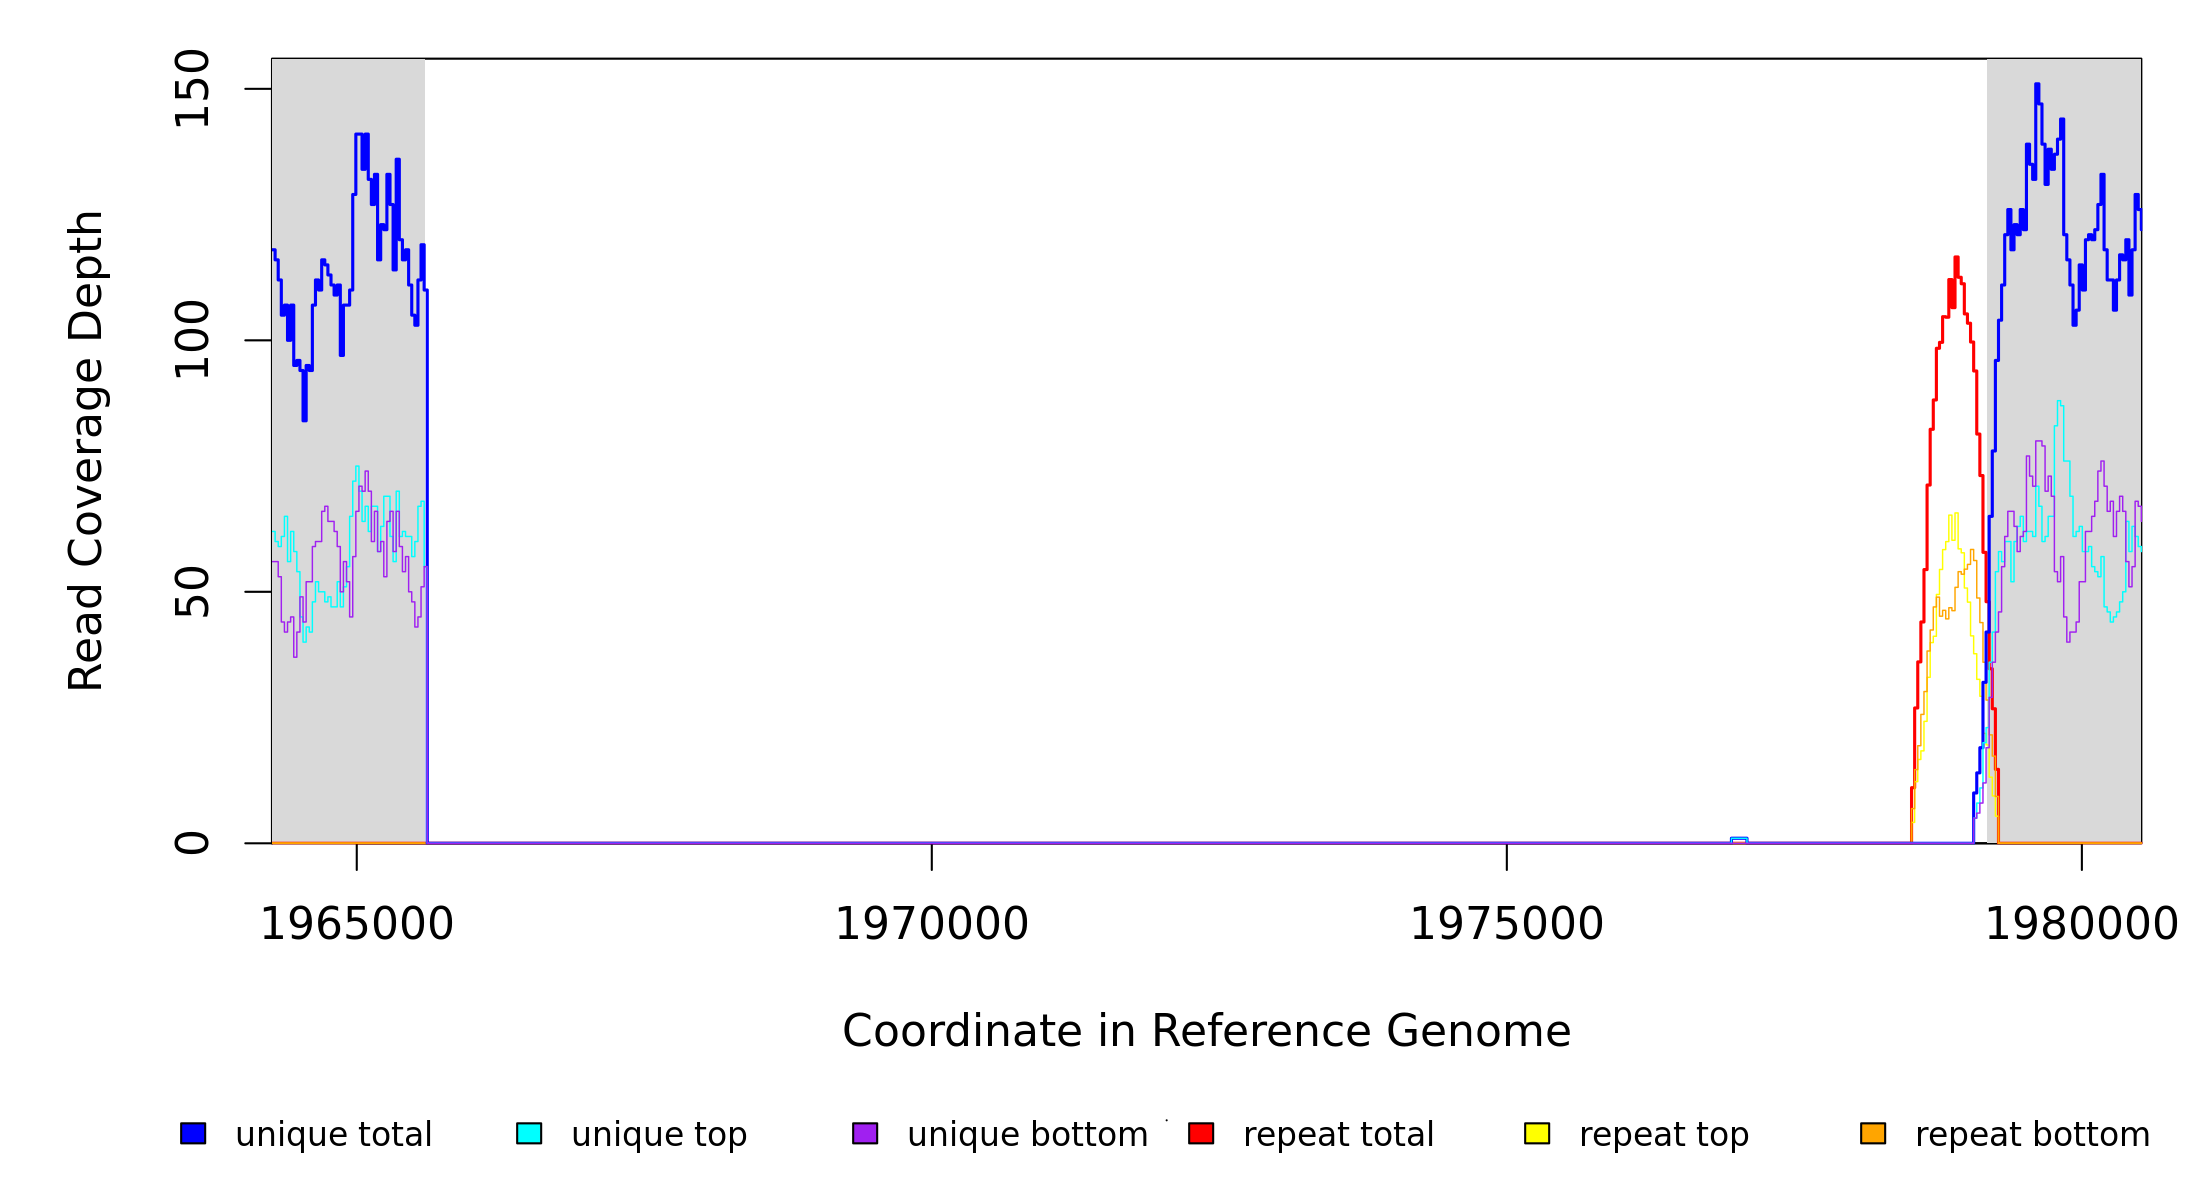The image size is (2200, 1200).
Task: Select the 'unique bottom' legend label
Action: coord(1027,1135)
